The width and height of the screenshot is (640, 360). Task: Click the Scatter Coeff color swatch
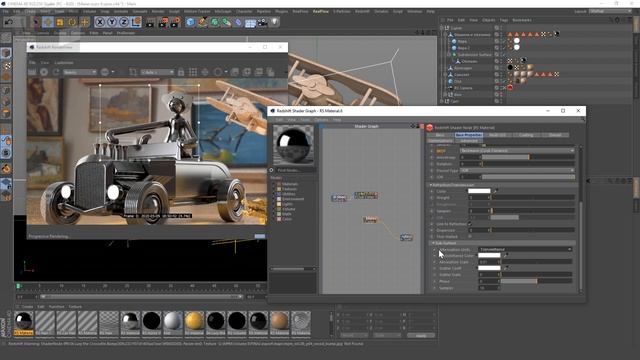[489, 268]
